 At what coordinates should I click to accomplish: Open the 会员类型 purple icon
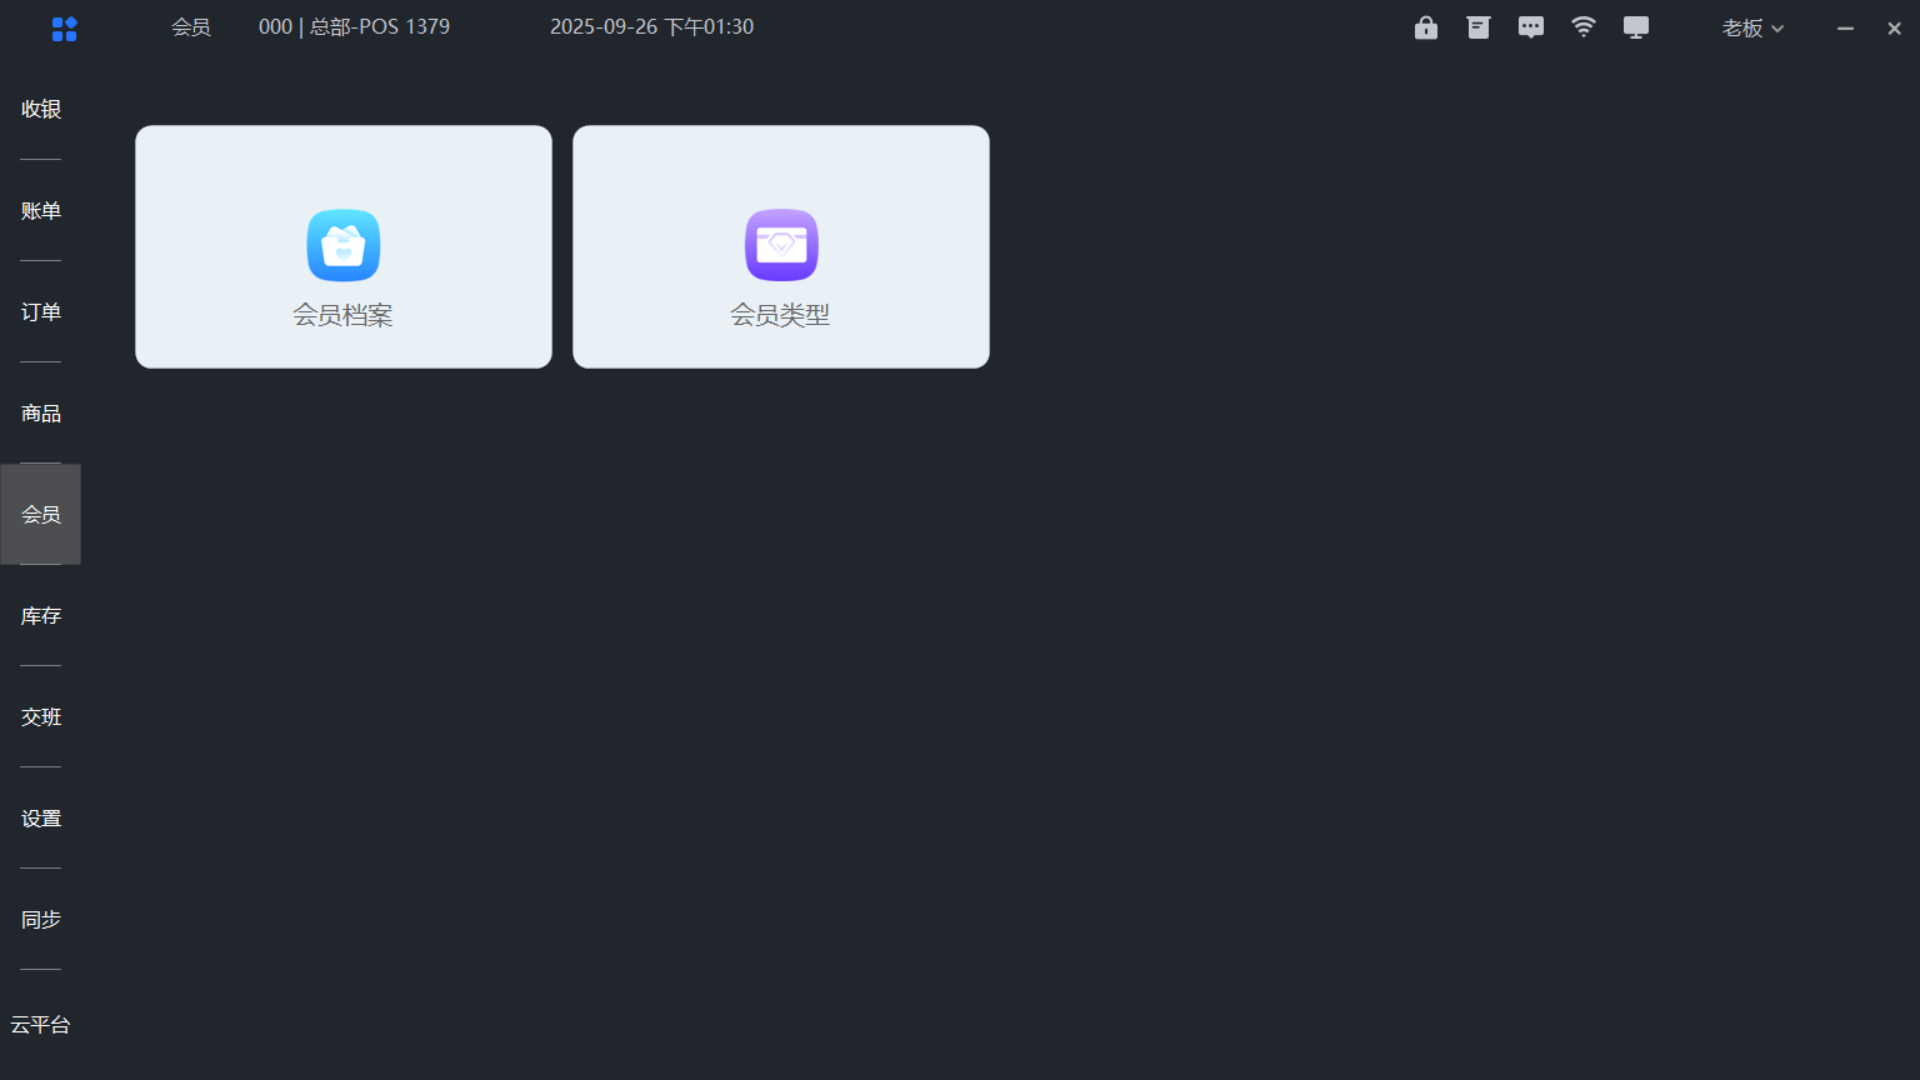[781, 245]
